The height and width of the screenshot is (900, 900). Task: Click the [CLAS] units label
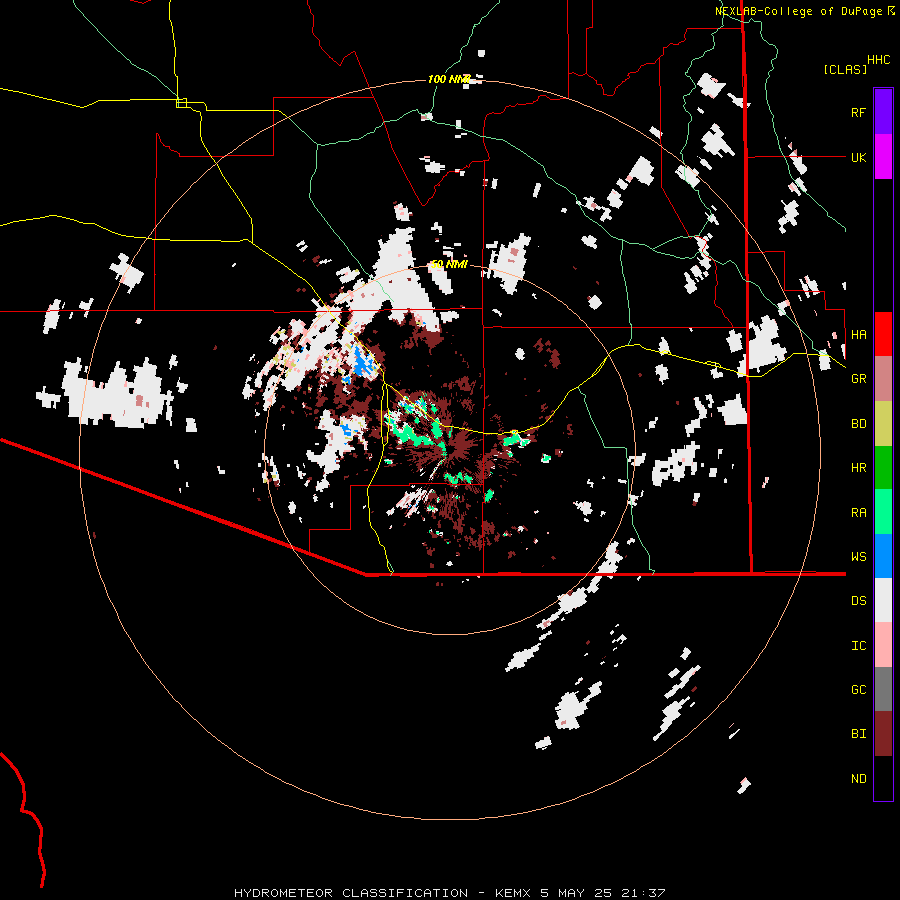[x=845, y=69]
